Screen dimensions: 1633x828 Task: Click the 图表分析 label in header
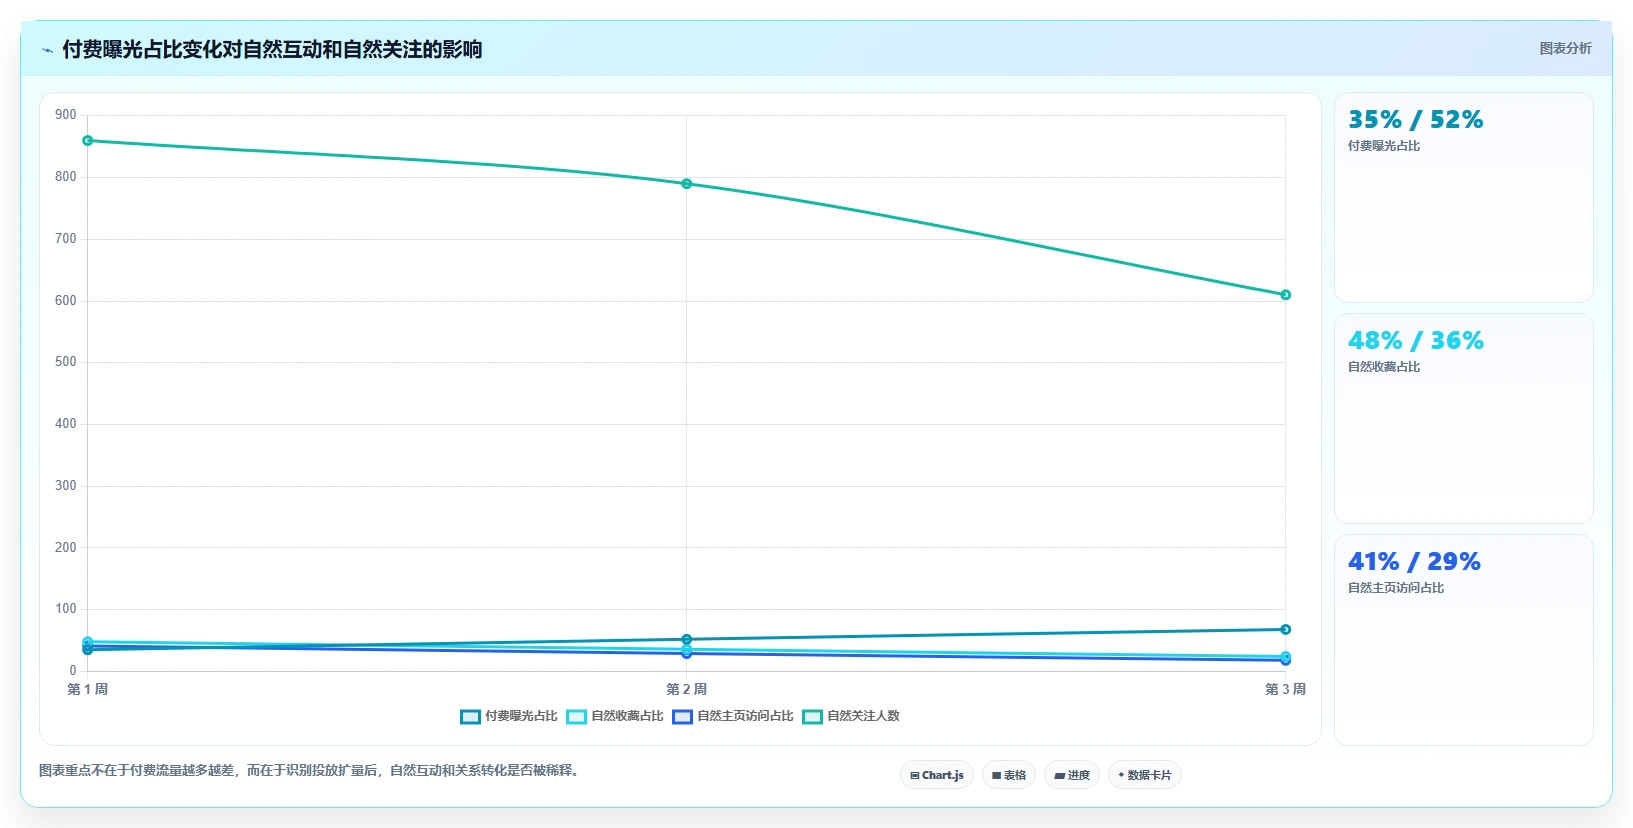[x=1565, y=48]
